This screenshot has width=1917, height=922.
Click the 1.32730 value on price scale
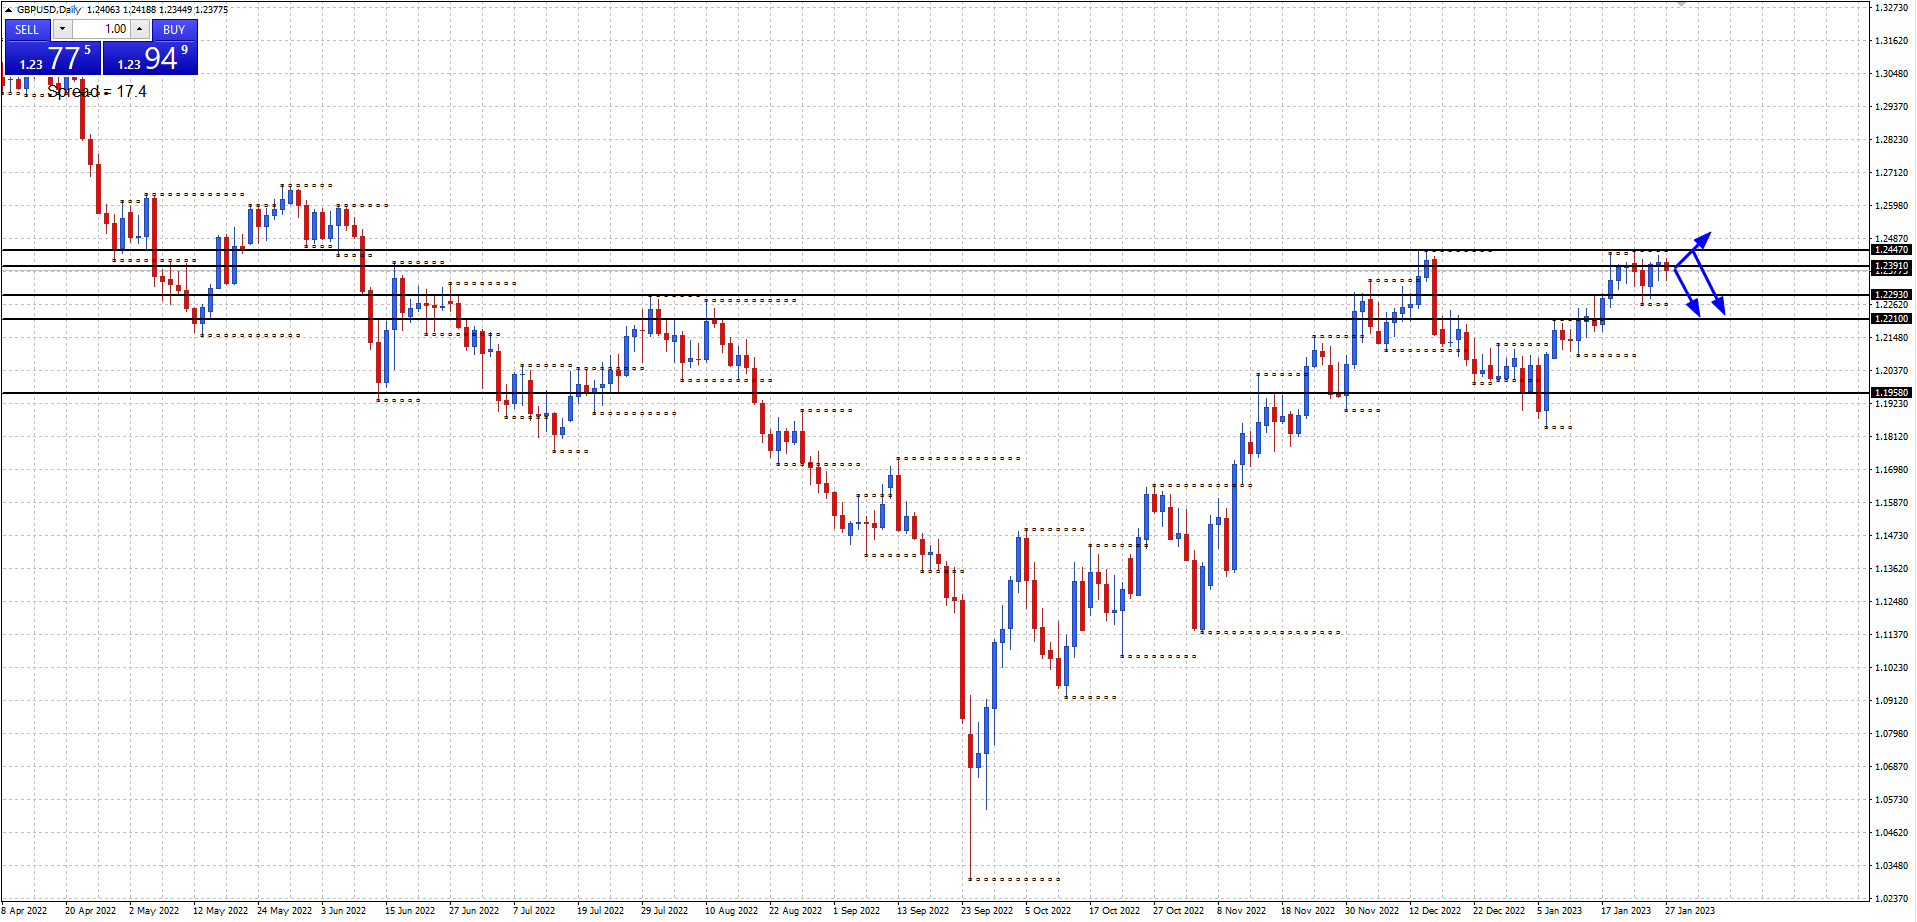pos(1890,8)
